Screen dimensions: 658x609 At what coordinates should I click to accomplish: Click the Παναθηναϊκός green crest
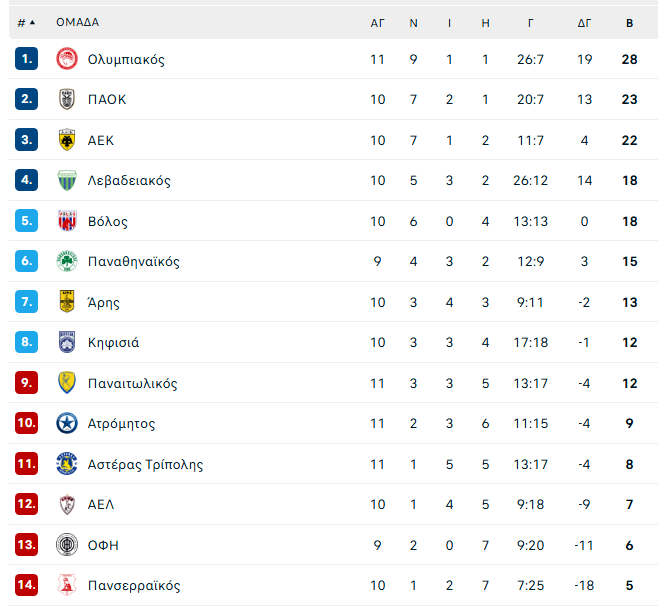(67, 262)
